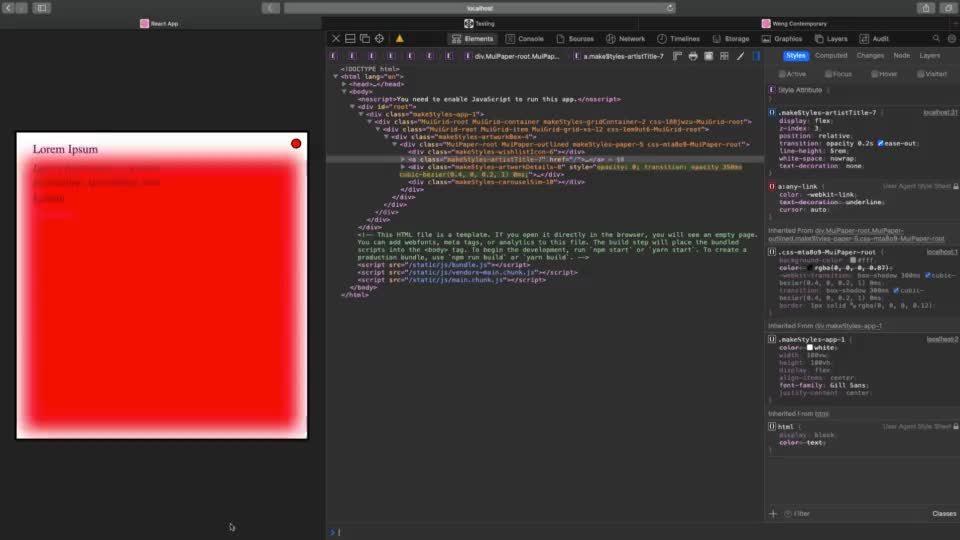
Task: Collapse the body element node
Action: [344, 92]
